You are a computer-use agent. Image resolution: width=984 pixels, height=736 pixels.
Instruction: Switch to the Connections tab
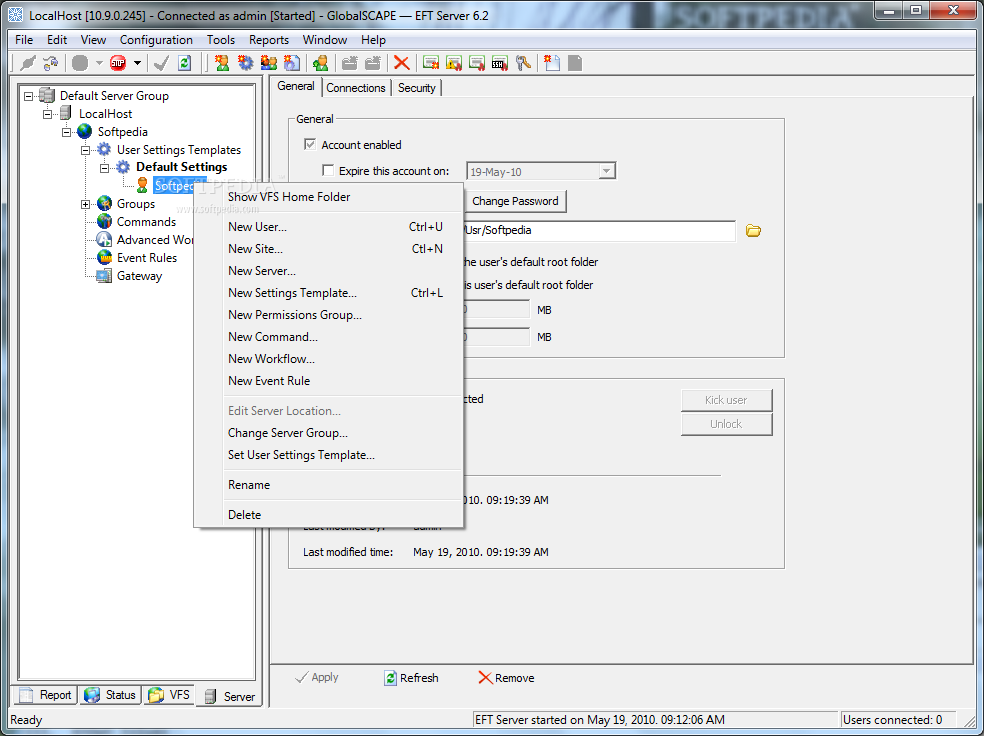click(x=356, y=88)
